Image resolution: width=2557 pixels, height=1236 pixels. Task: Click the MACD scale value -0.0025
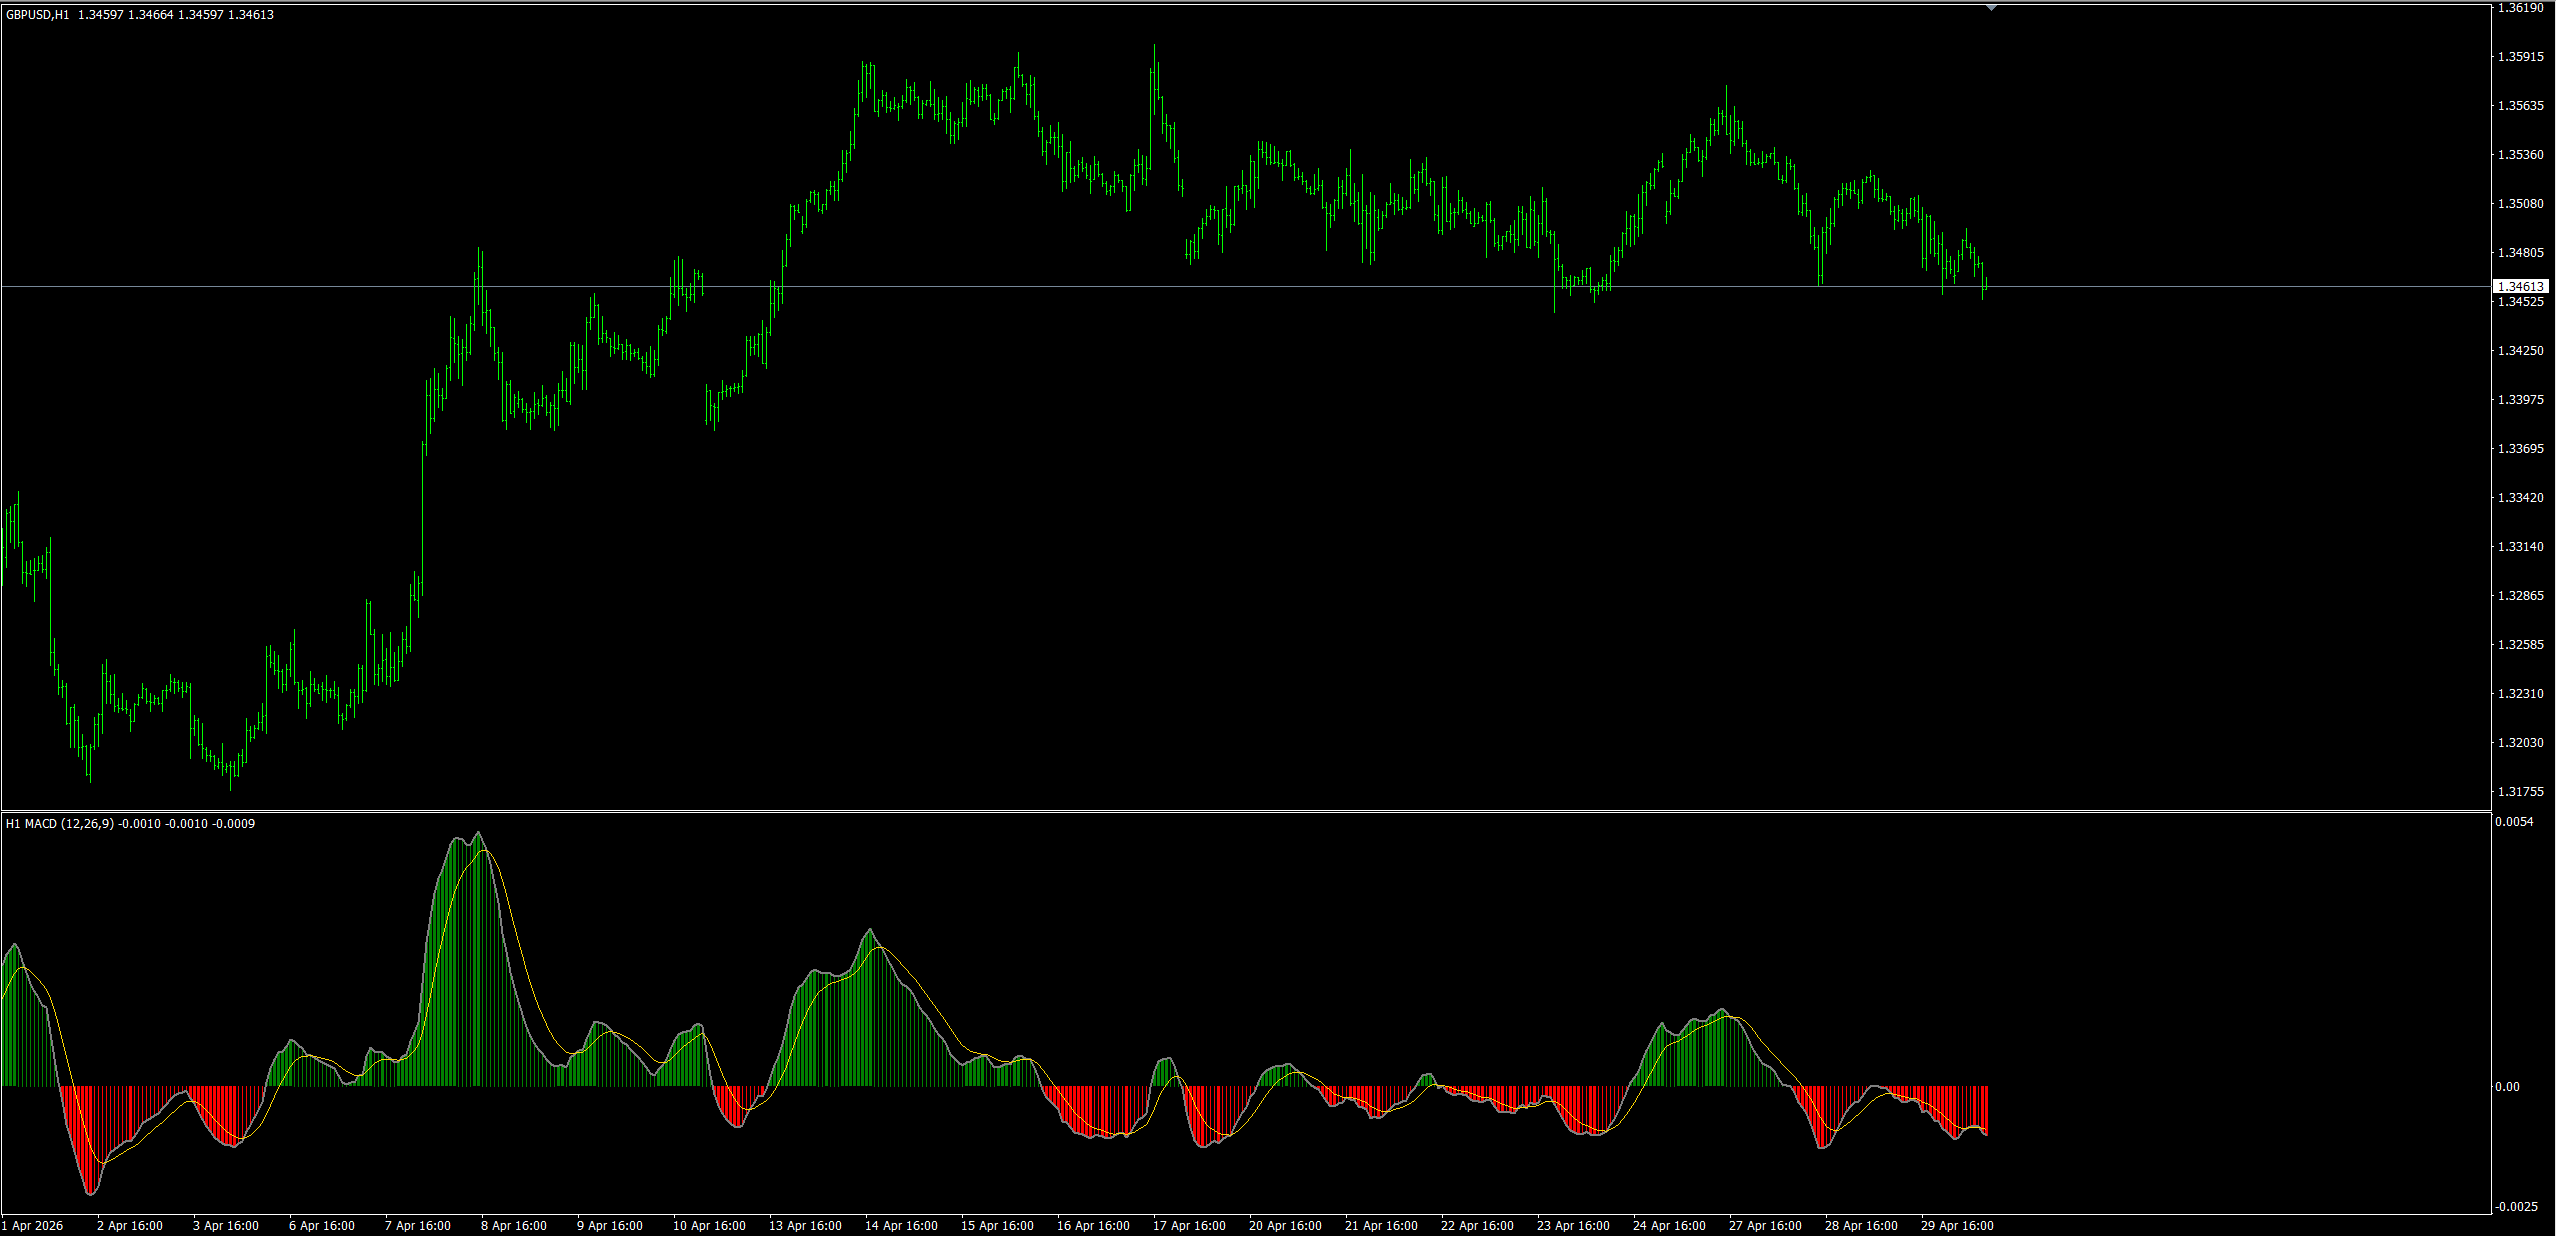pyautogui.click(x=2514, y=1207)
